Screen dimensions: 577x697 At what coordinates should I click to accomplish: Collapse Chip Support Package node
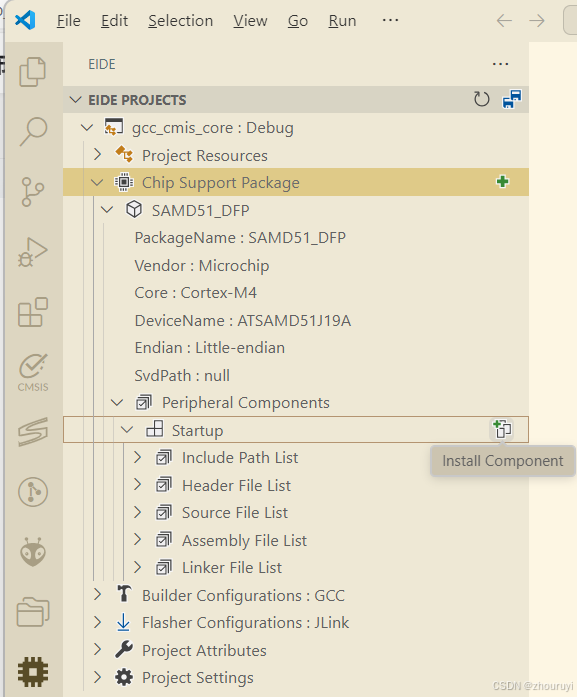(x=97, y=183)
